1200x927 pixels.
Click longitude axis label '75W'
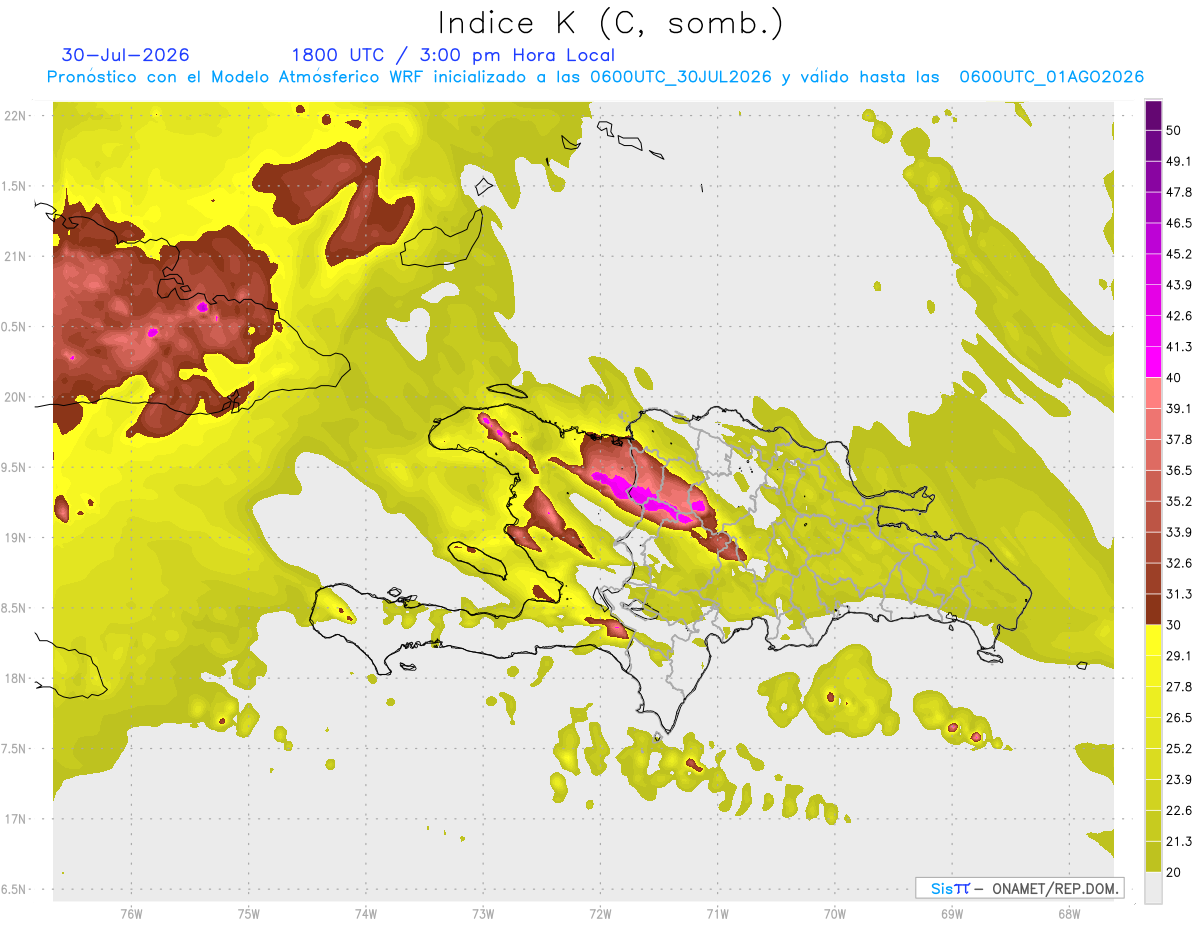click(x=249, y=915)
